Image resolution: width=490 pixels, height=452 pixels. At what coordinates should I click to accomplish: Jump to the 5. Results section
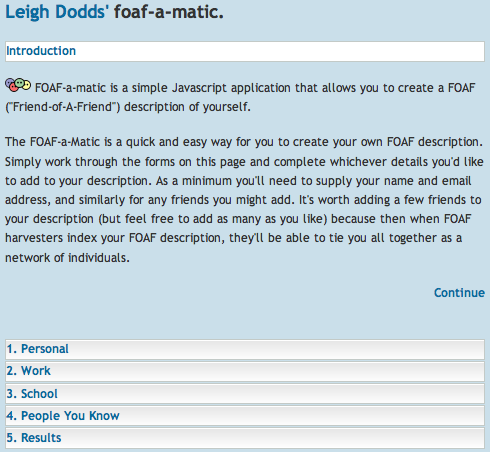(x=245, y=438)
